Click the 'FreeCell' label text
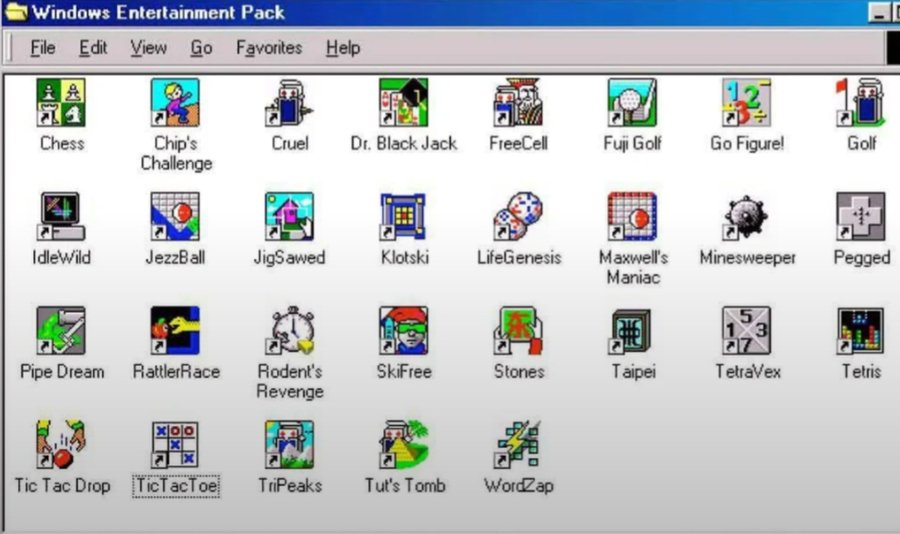 [x=518, y=144]
